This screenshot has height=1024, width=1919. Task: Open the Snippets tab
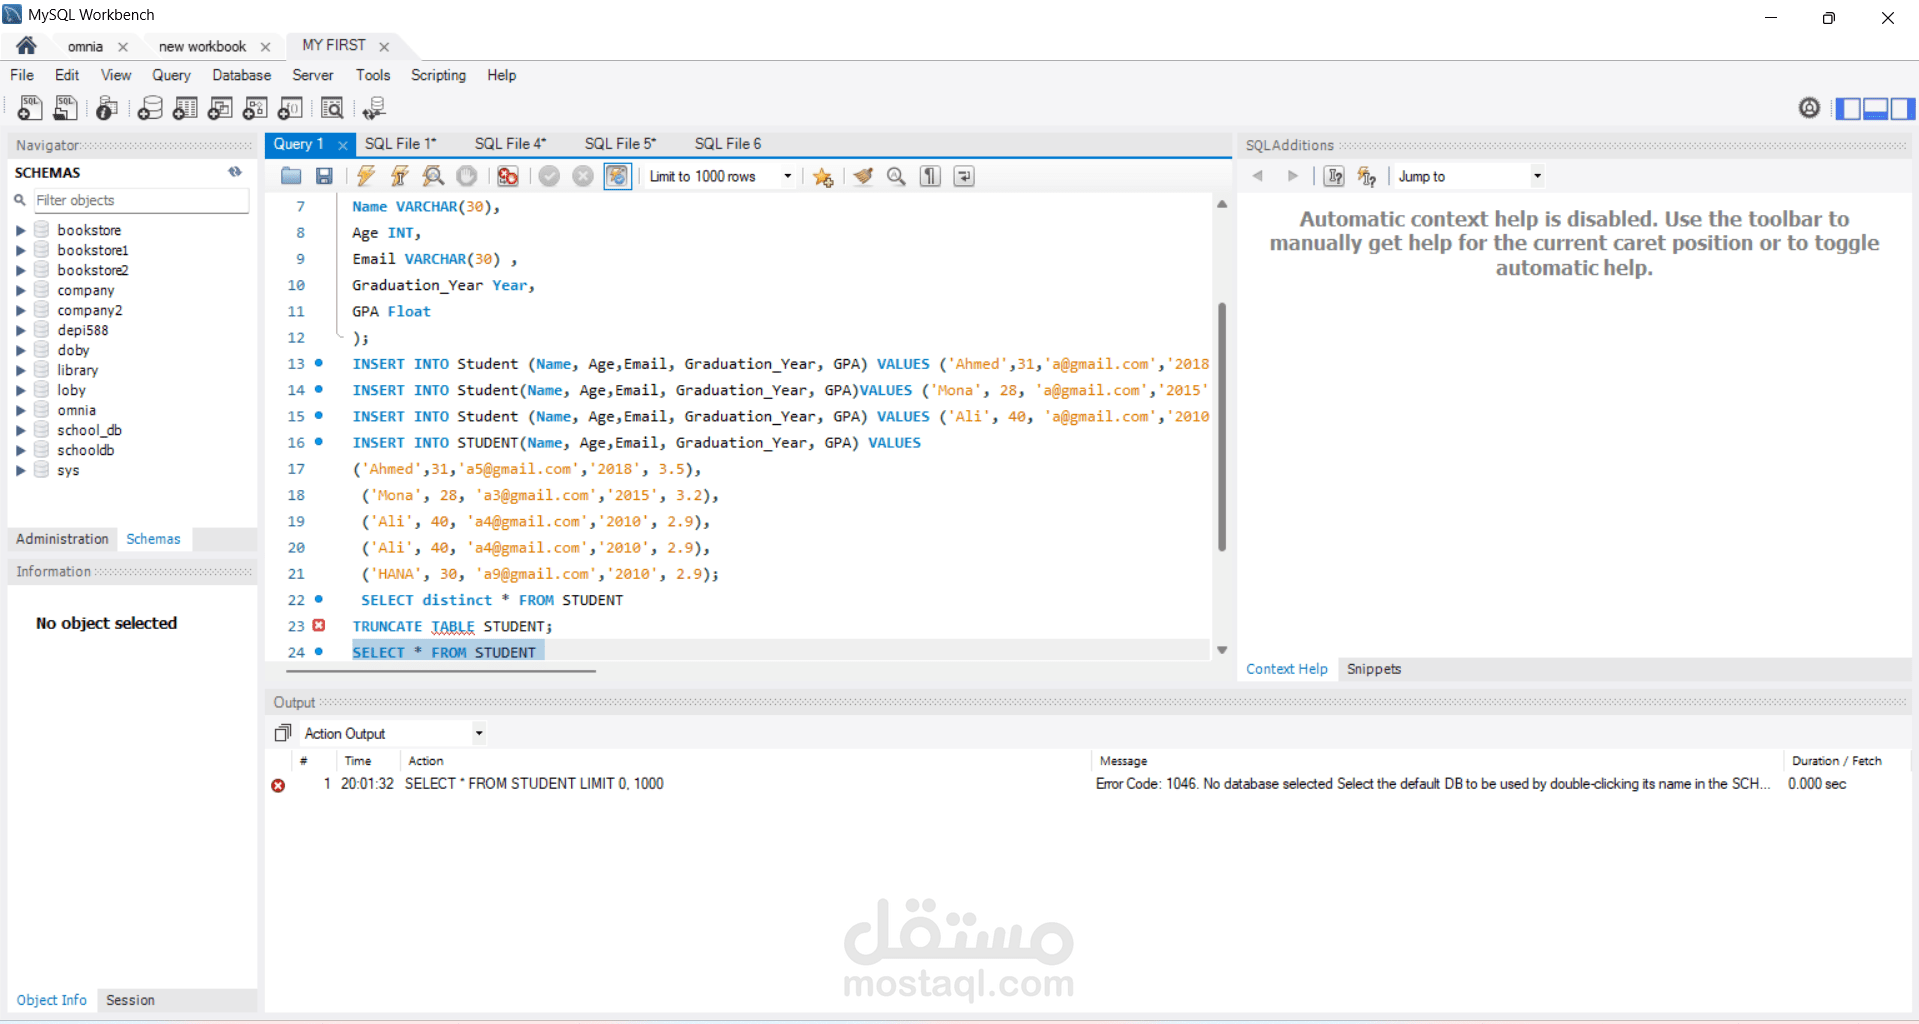pyautogui.click(x=1374, y=669)
